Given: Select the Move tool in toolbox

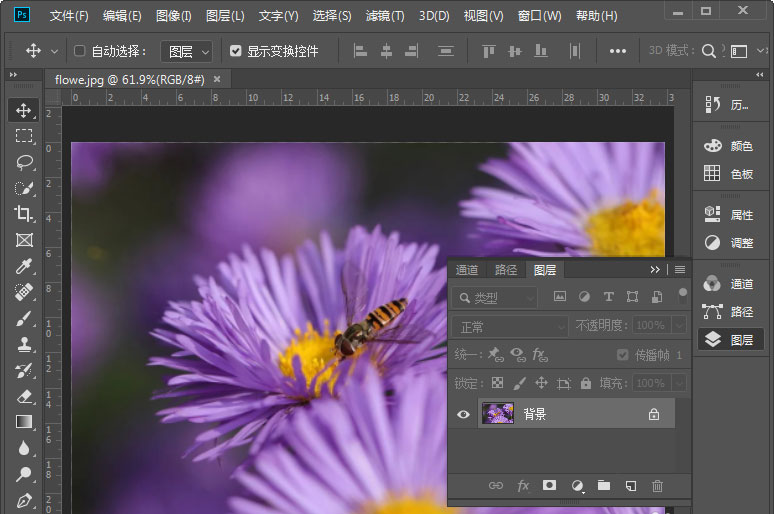Looking at the screenshot, I should [23, 110].
